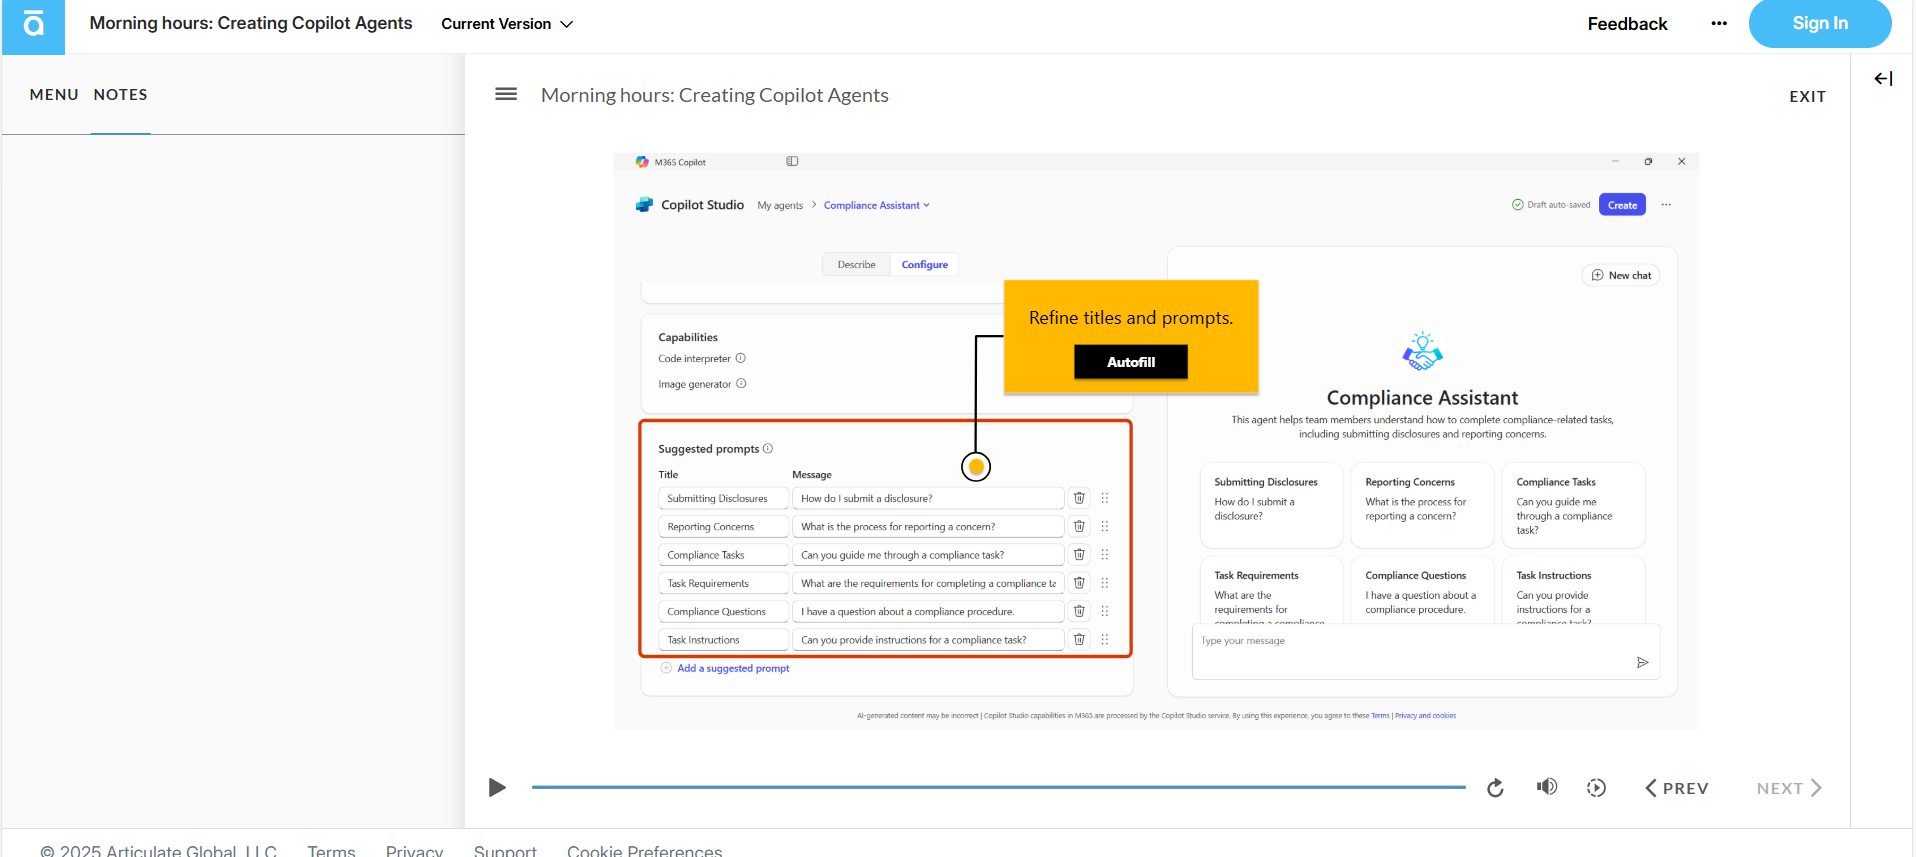Click Add a suggested prompt link
This screenshot has height=857, width=1916.
725,668
